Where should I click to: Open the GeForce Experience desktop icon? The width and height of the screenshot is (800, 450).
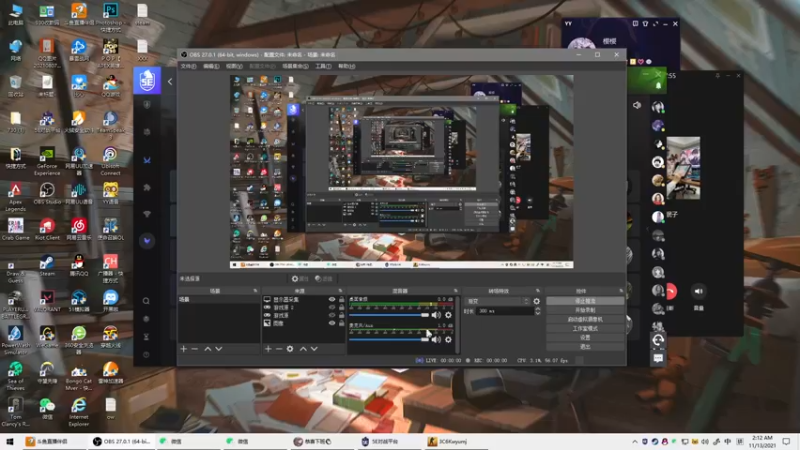47,160
